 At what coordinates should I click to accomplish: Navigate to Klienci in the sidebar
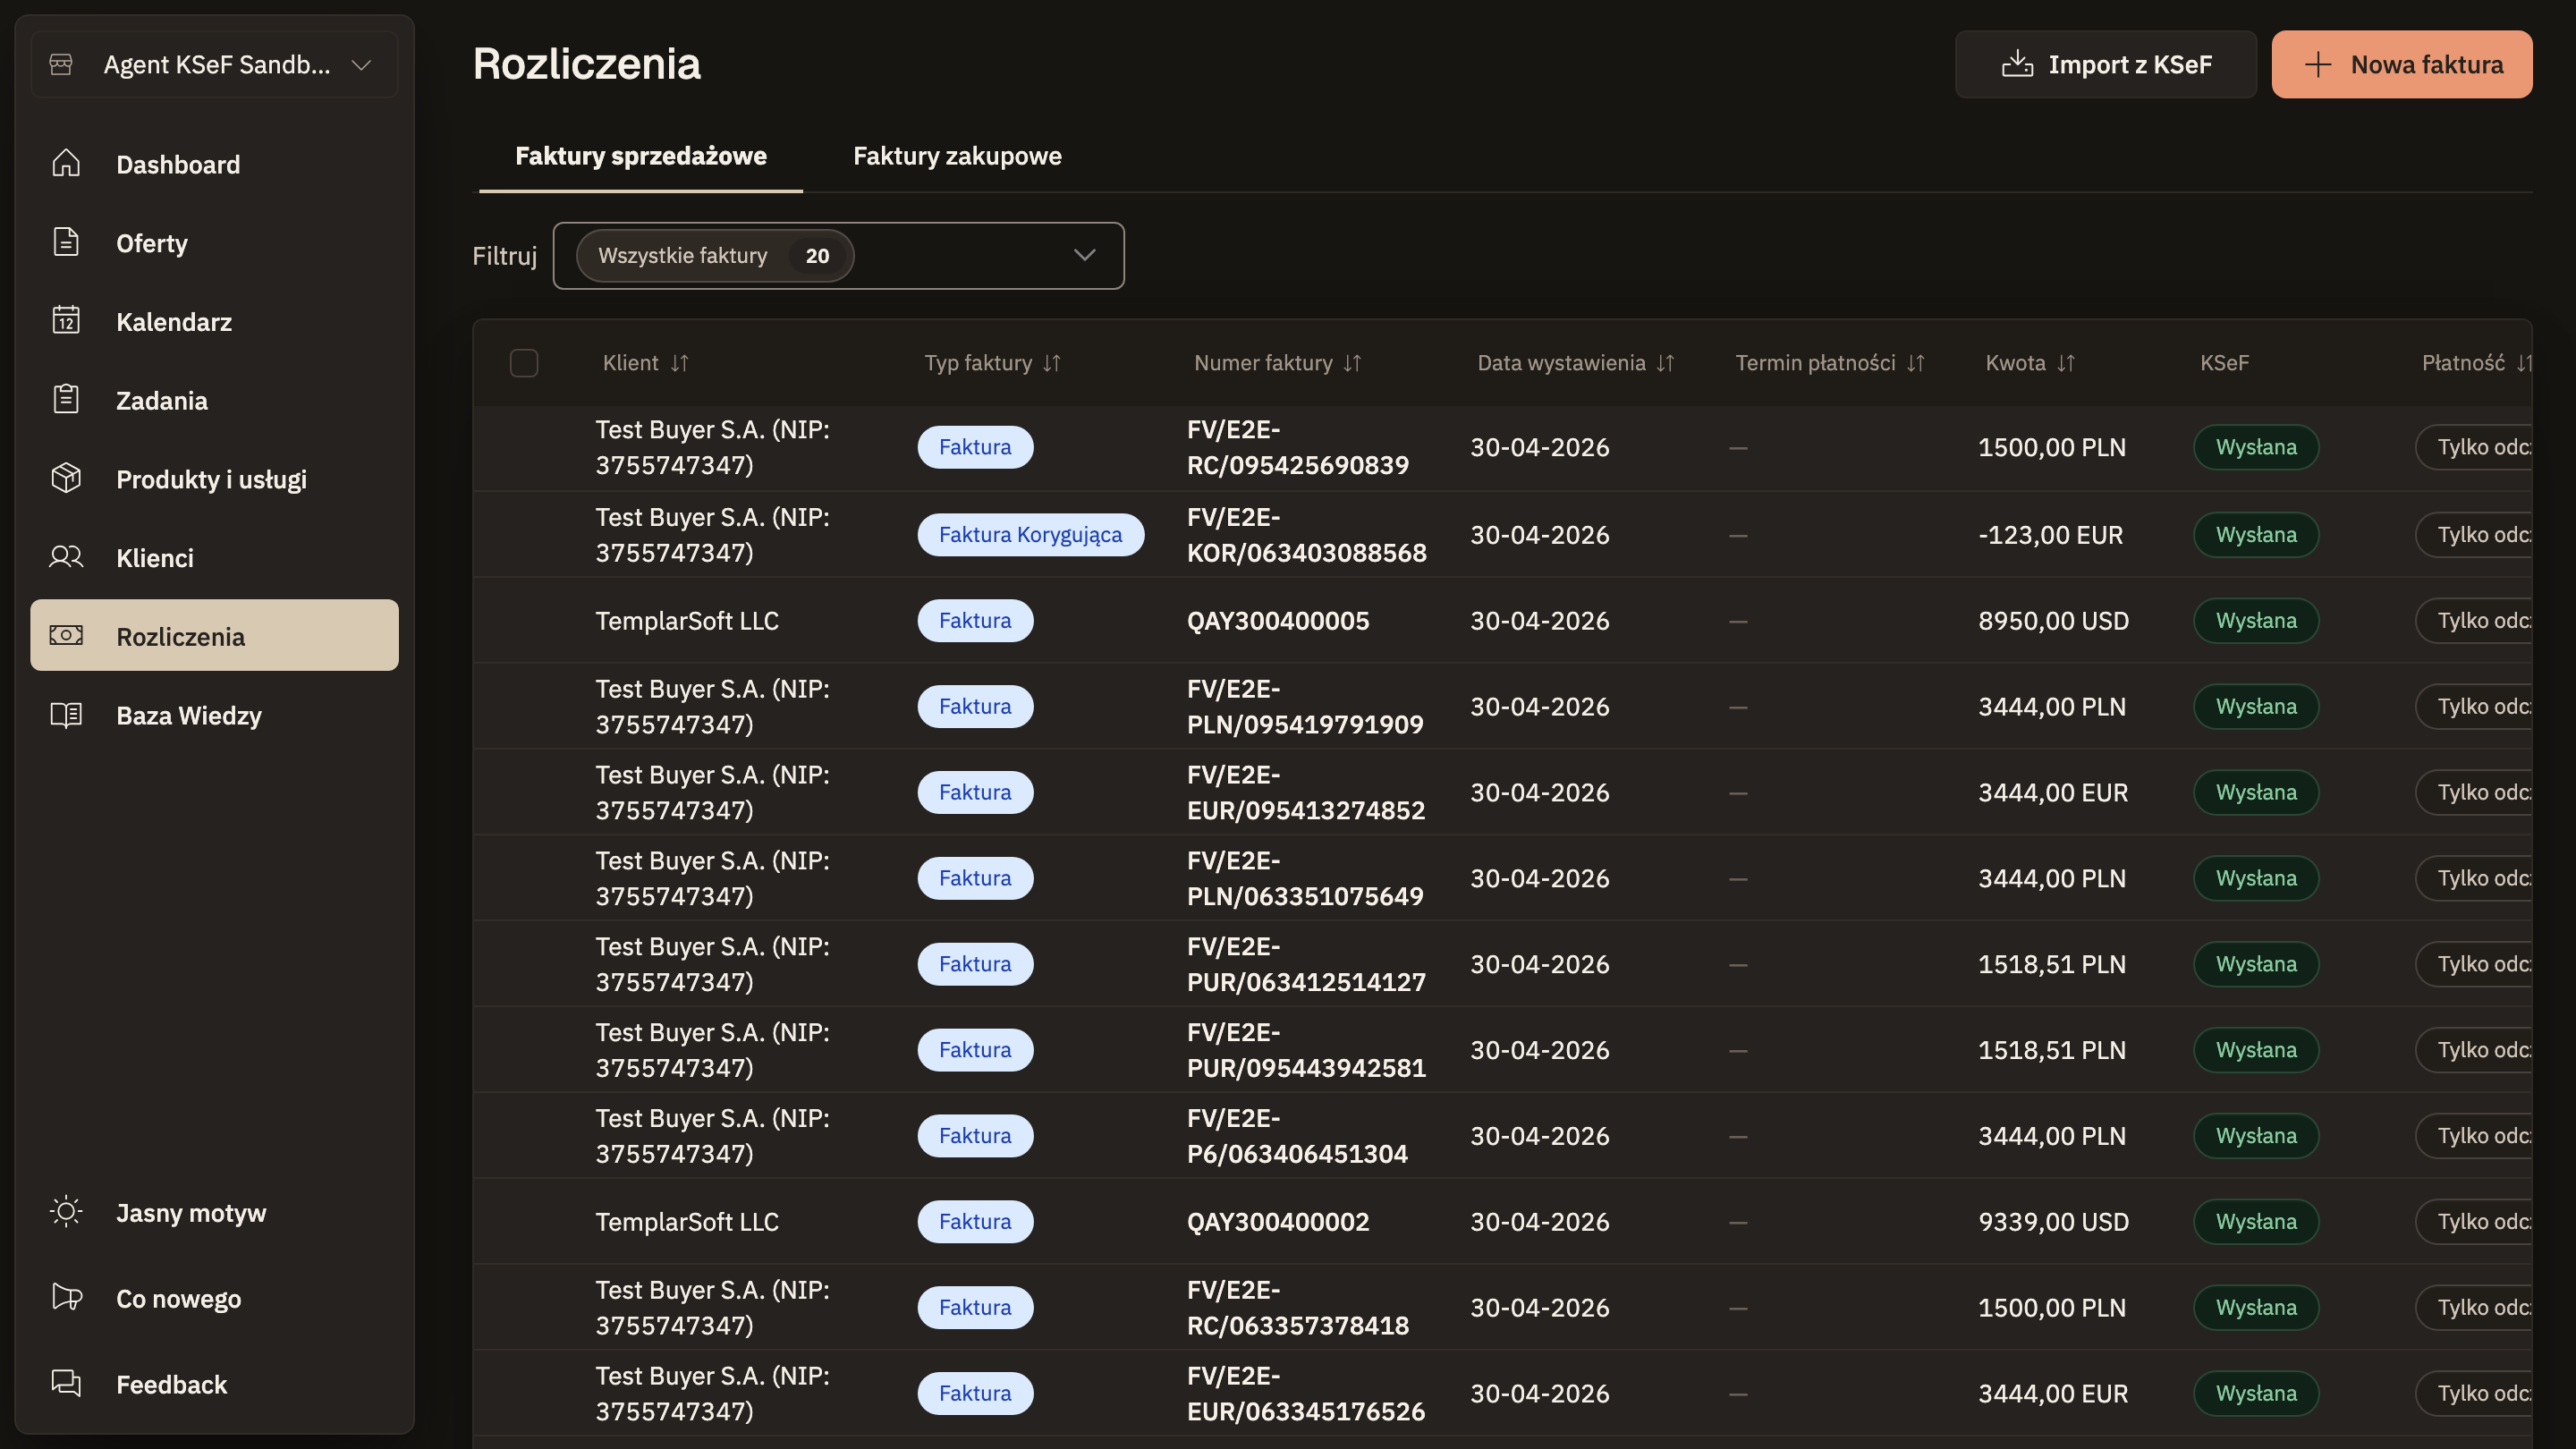click(x=214, y=557)
